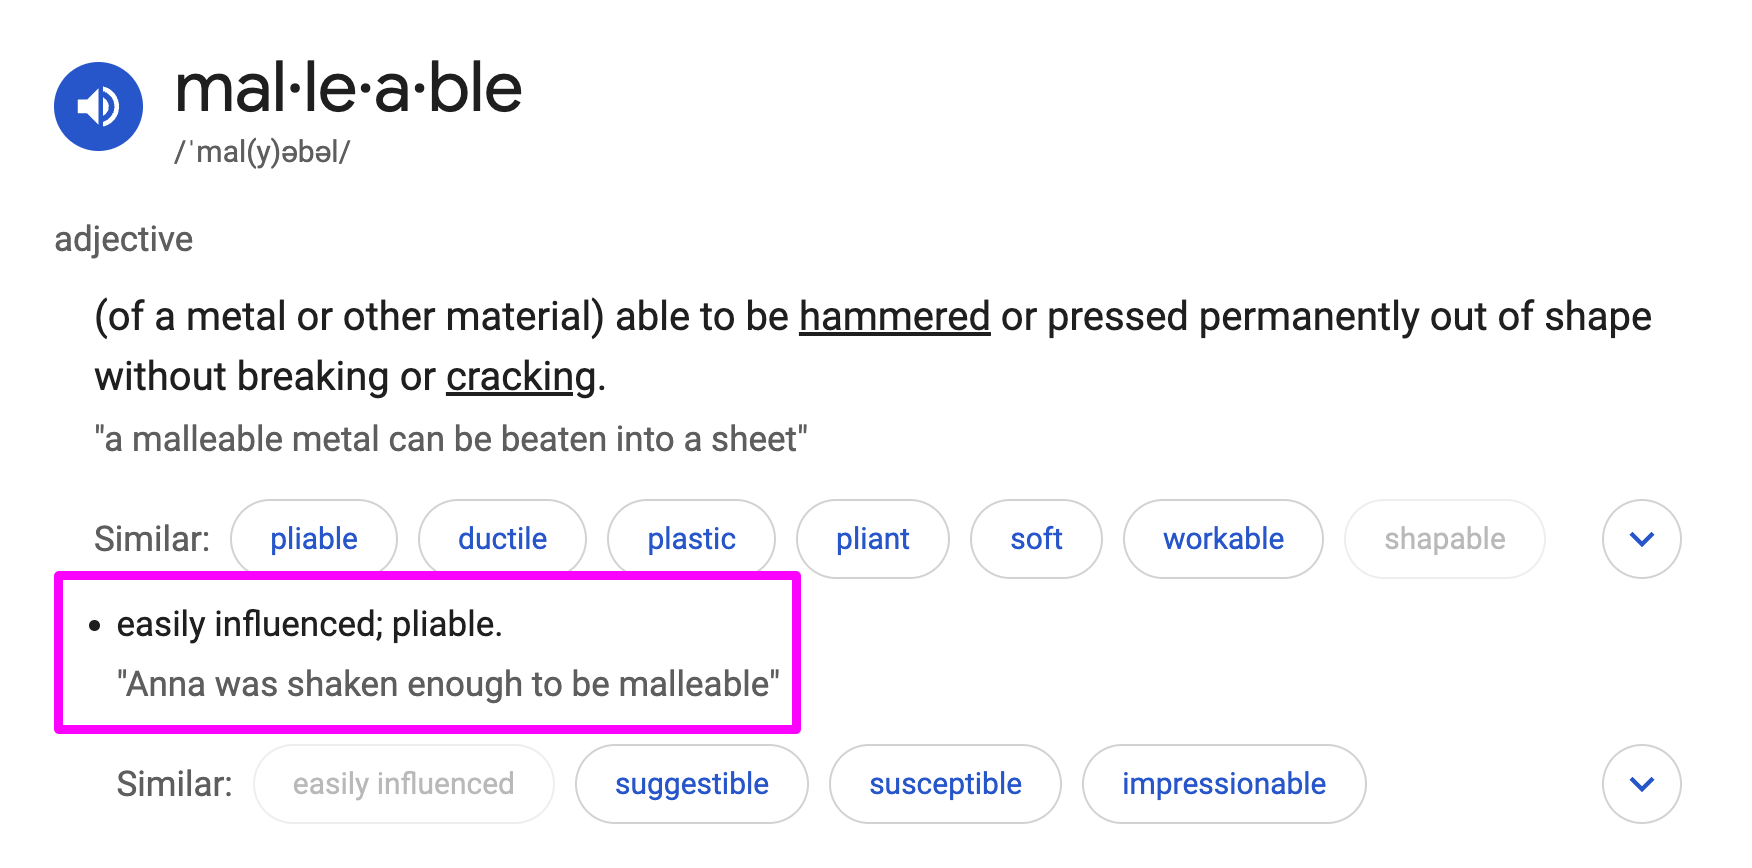The width and height of the screenshot is (1752, 868).
Task: Follow the "cracking" word link
Action: [x=521, y=377]
